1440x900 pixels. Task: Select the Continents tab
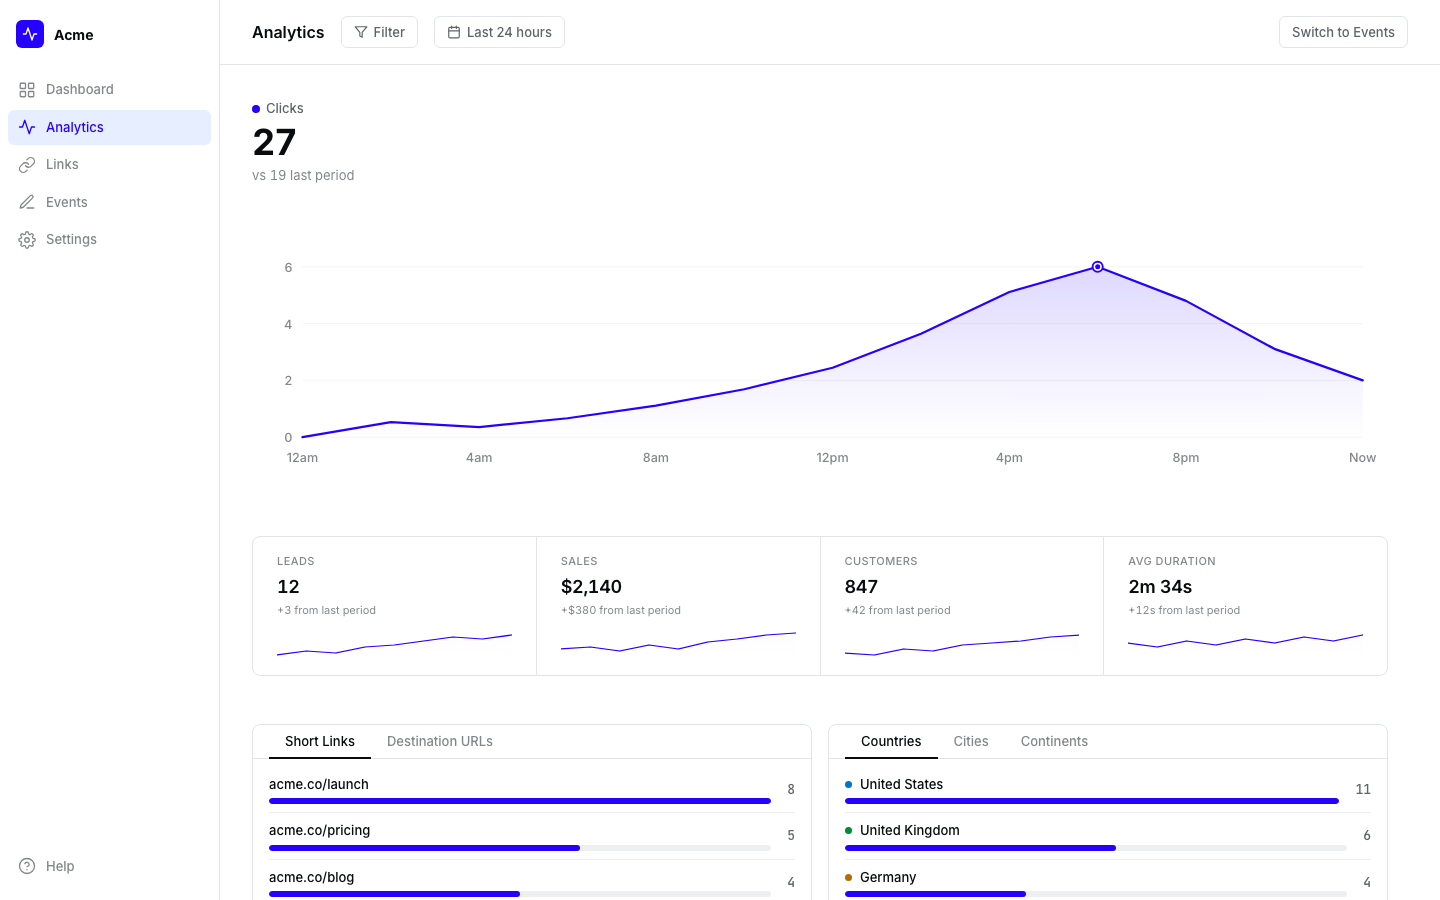(1054, 741)
